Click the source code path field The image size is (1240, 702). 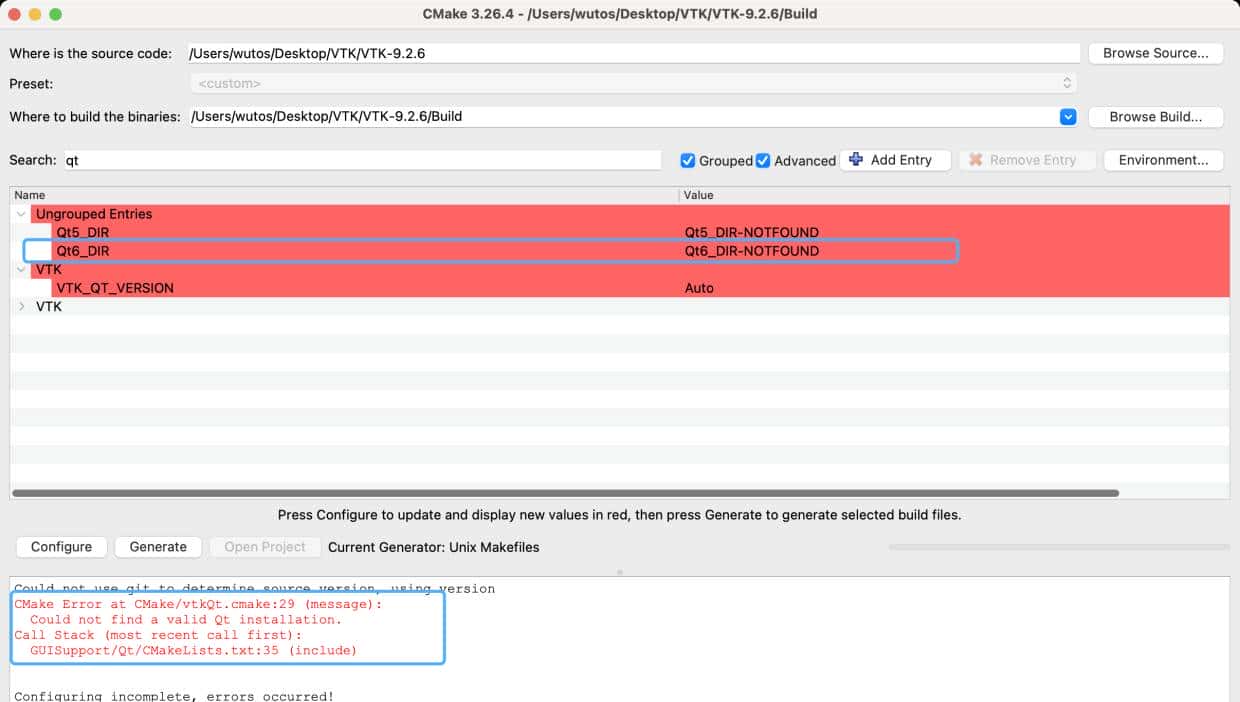tap(633, 53)
